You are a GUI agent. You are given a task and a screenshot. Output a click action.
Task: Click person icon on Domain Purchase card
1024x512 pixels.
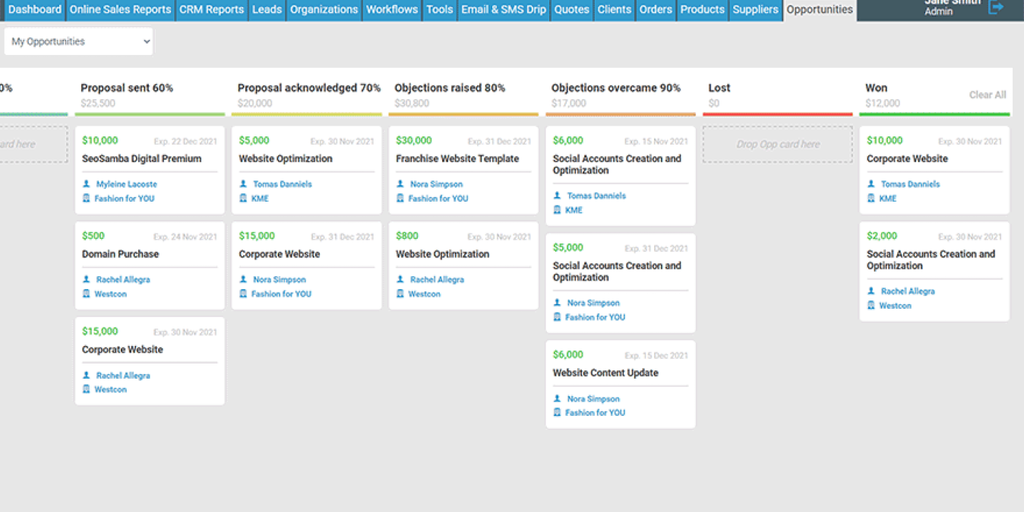[86, 280]
